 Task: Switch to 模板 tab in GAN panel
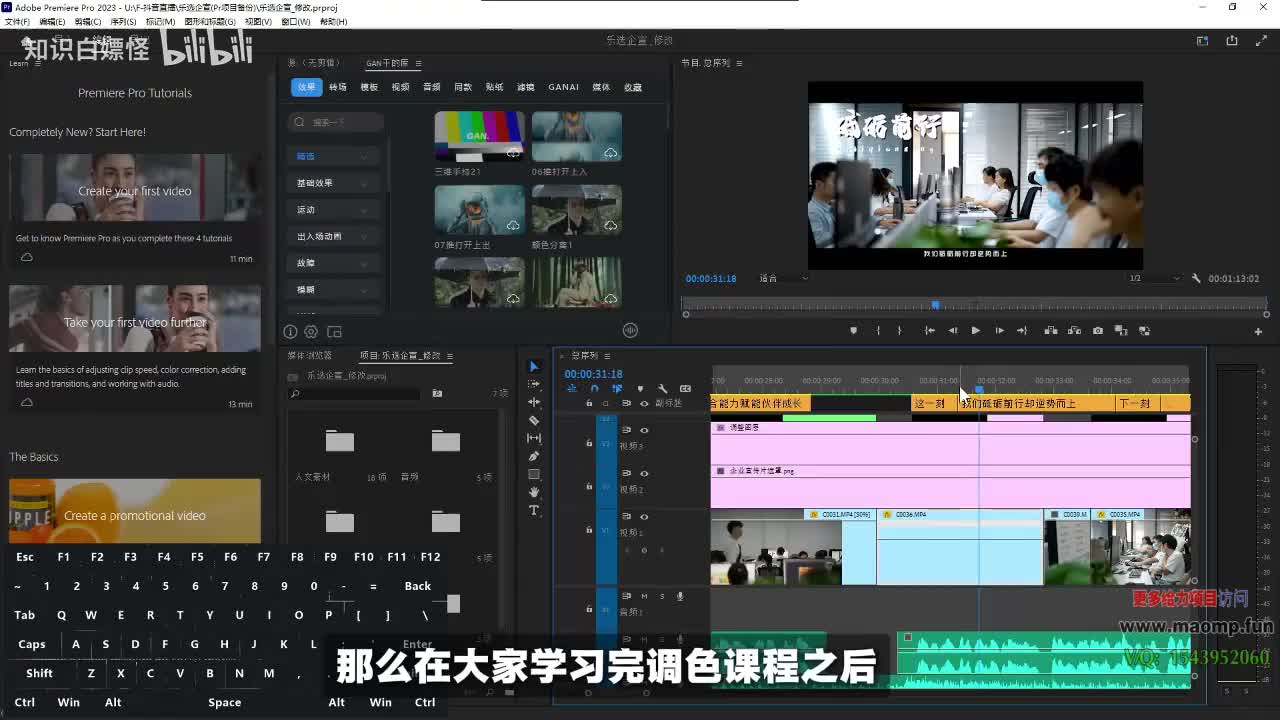369,87
